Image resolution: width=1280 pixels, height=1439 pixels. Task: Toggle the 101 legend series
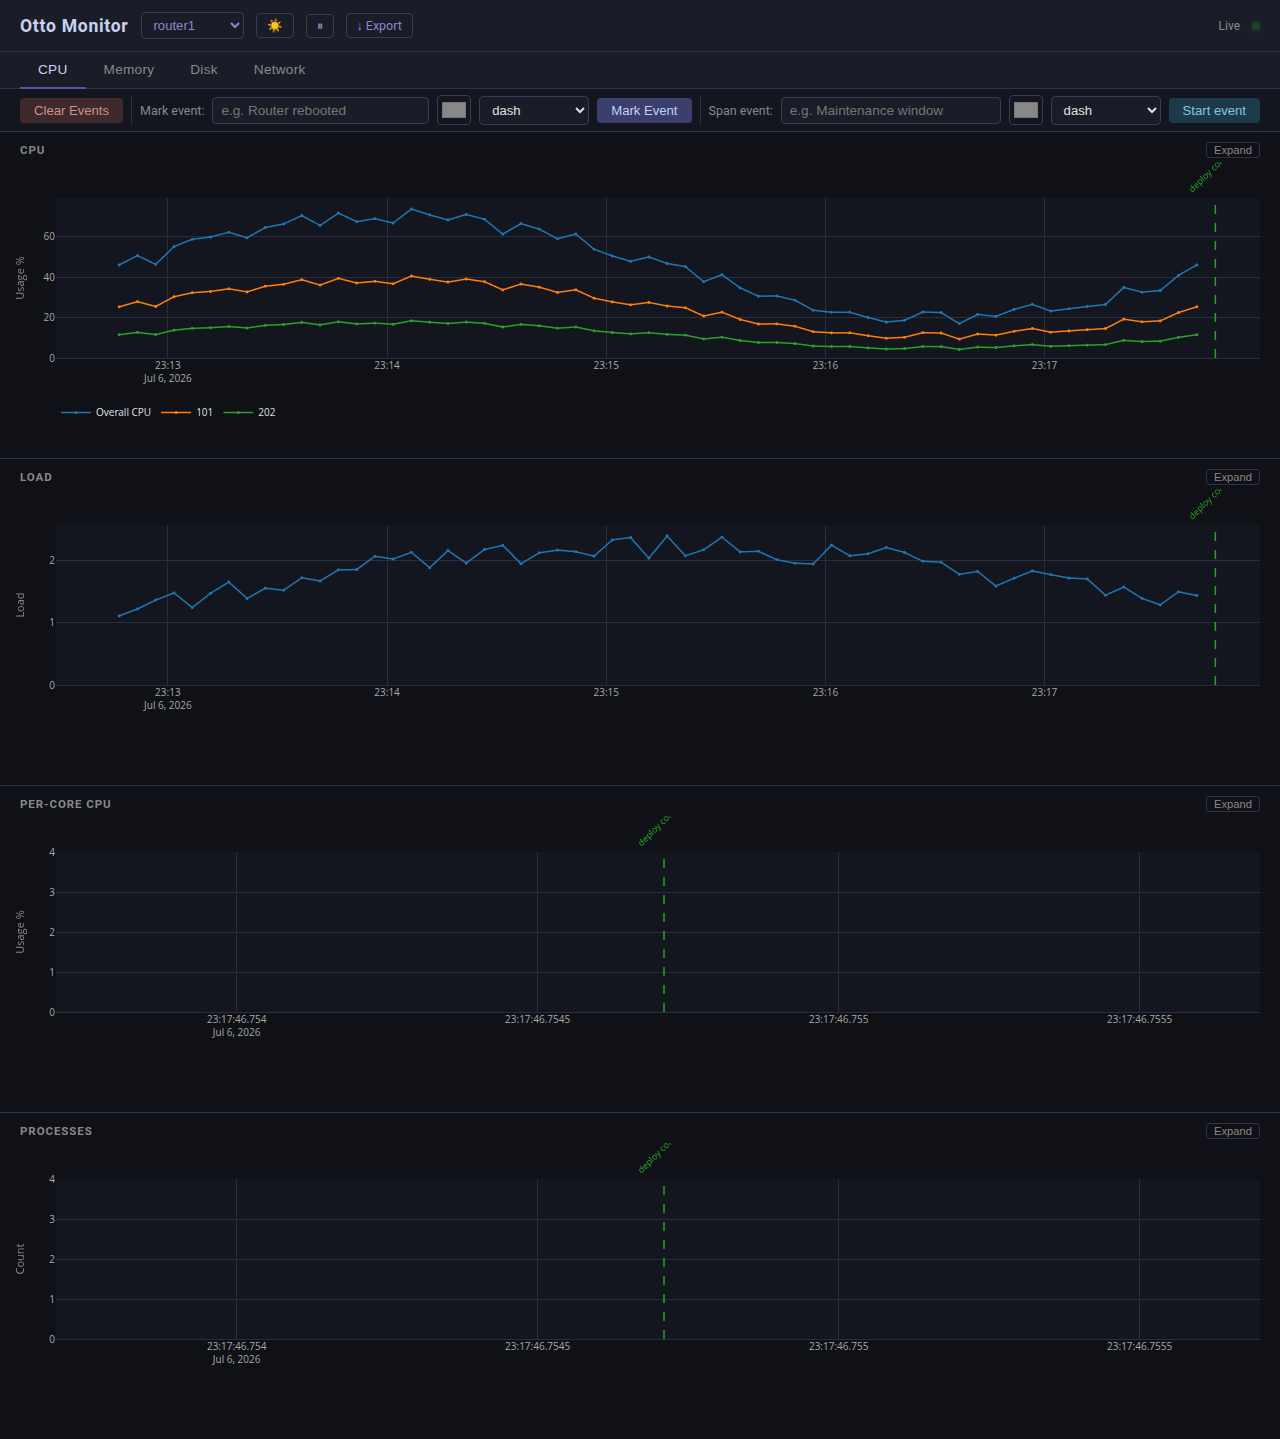(x=188, y=412)
